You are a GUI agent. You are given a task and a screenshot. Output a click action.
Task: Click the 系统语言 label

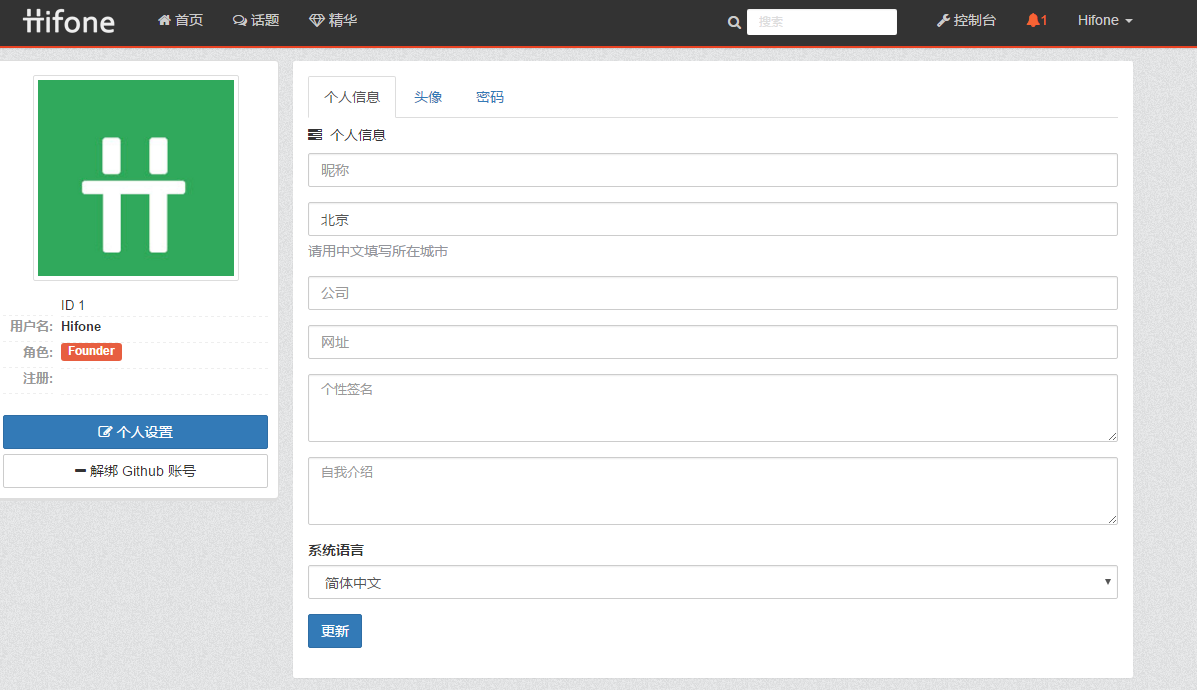tap(336, 550)
